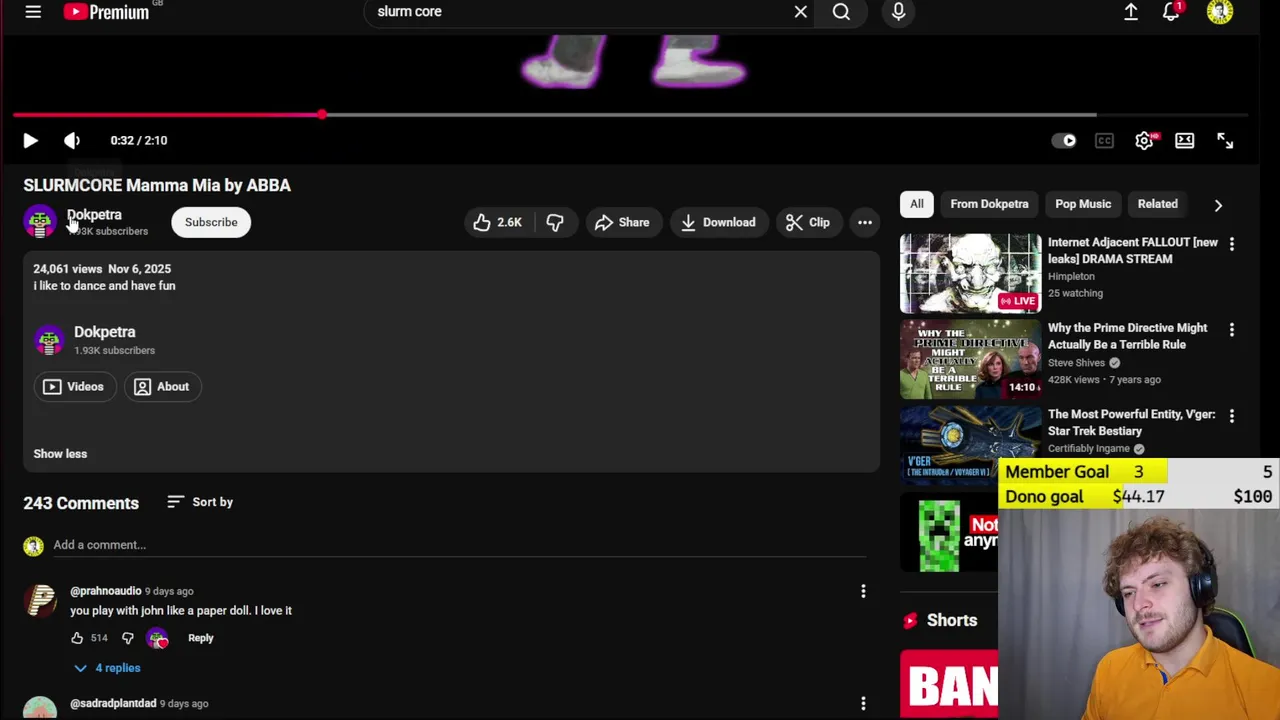The width and height of the screenshot is (1280, 720).
Task: Subscribe to Dokpetra channel
Action: pos(211,222)
